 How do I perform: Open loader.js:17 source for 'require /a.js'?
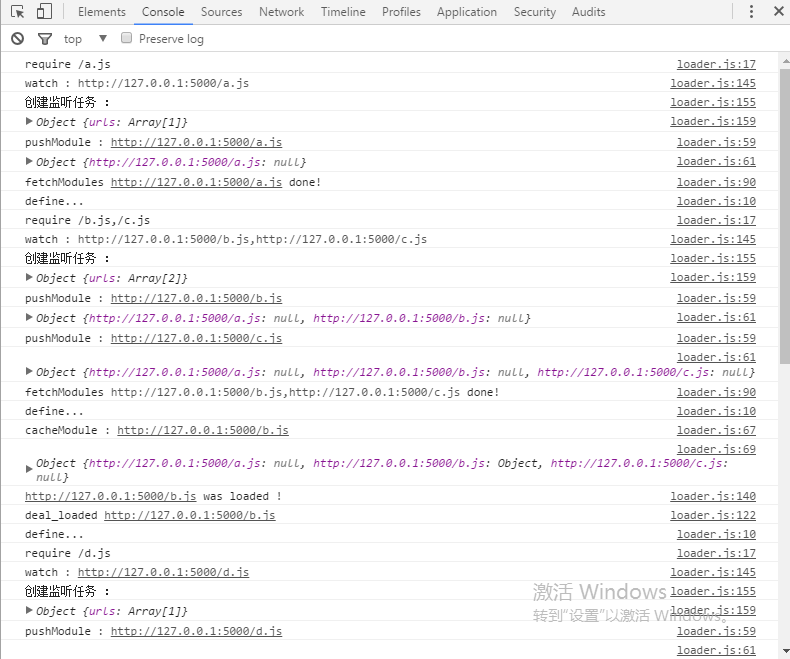tap(716, 64)
